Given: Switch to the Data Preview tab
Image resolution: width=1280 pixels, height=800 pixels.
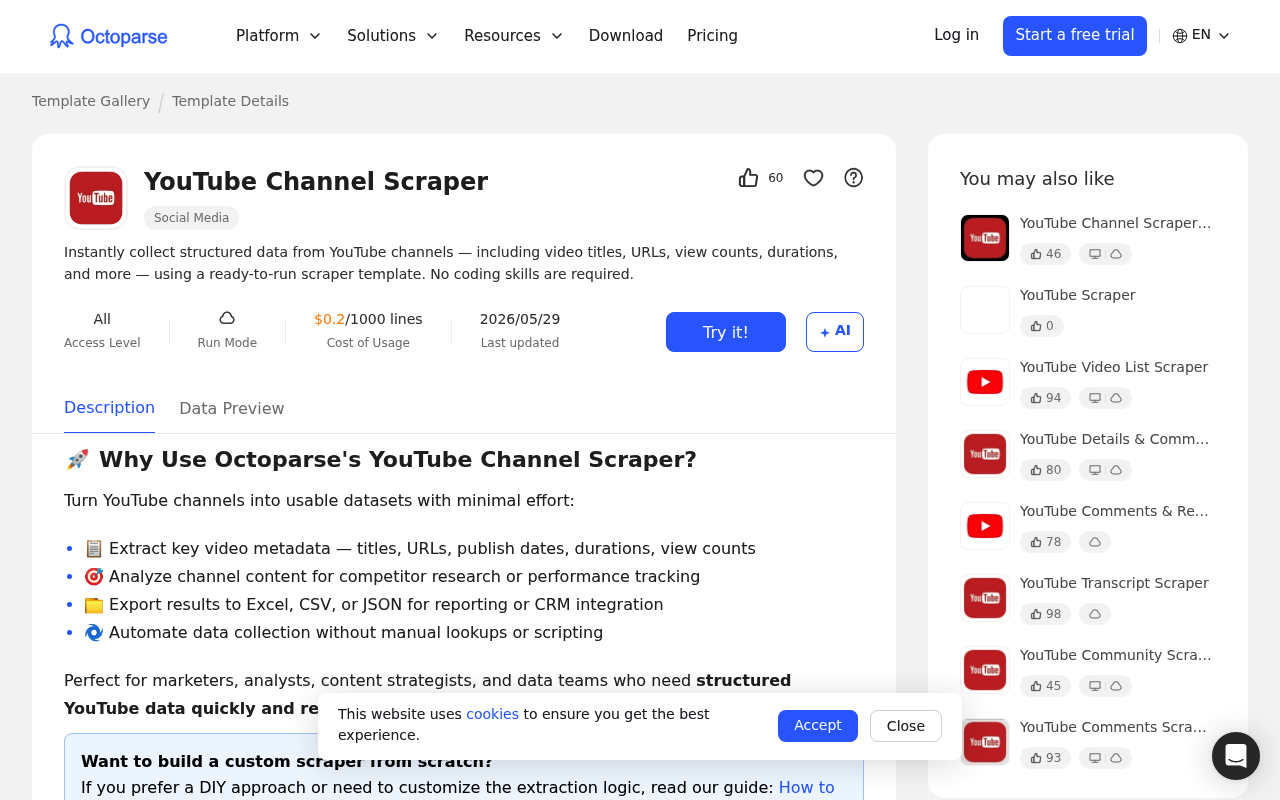Looking at the screenshot, I should [232, 408].
